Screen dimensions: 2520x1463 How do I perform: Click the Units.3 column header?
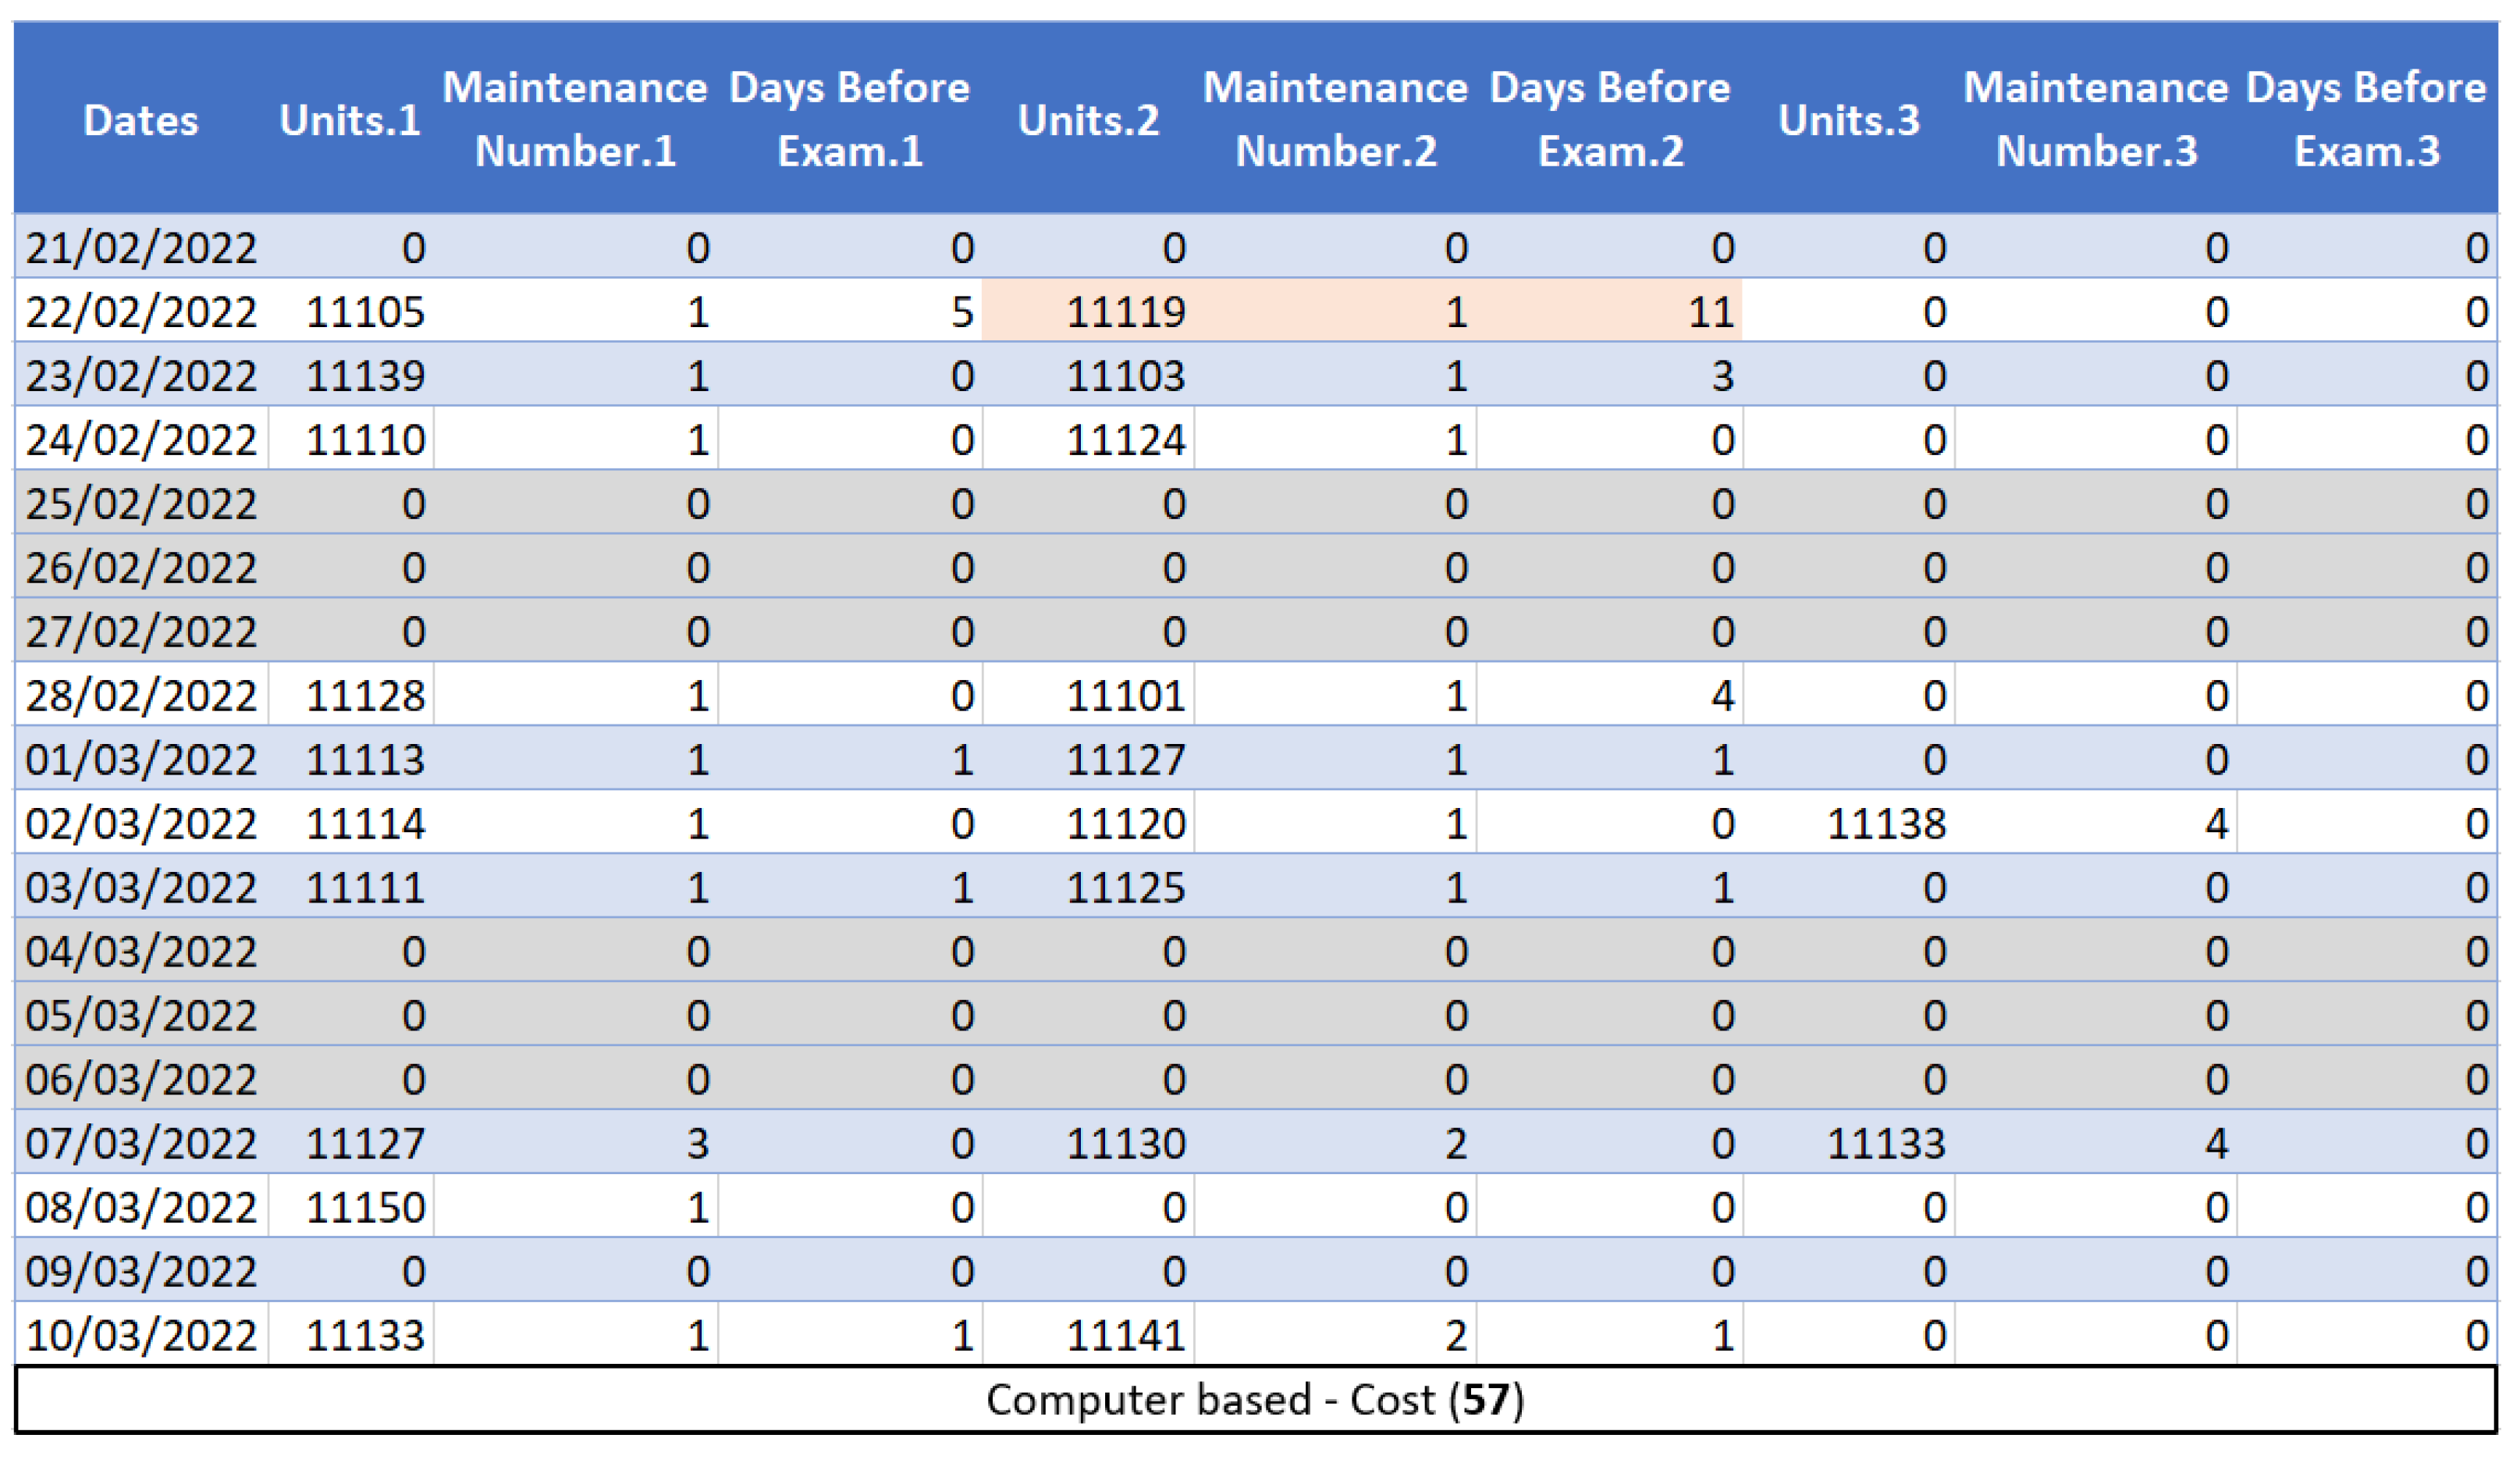click(1849, 120)
